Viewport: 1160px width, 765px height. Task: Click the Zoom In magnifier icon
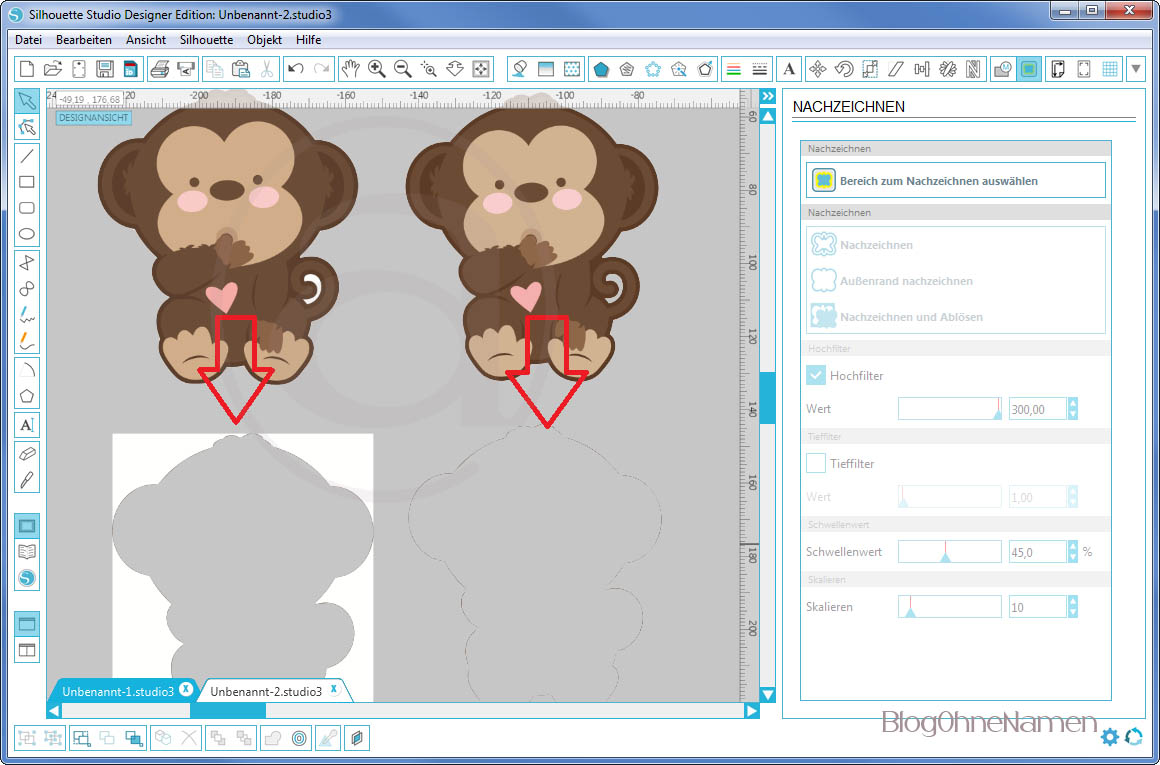377,69
